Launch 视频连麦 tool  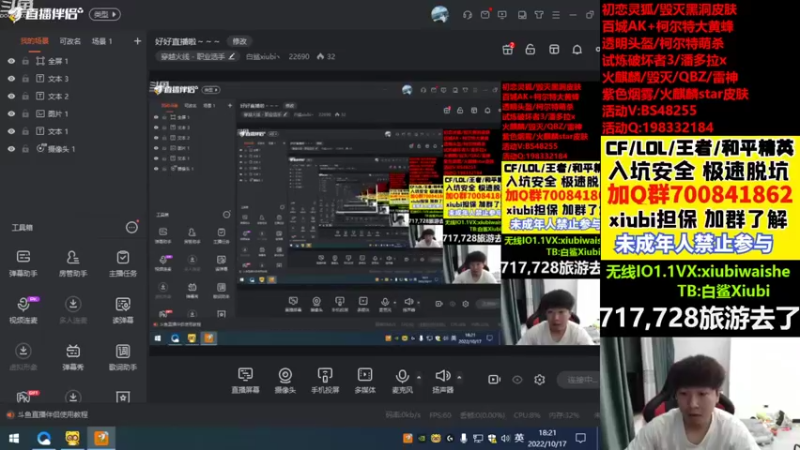tap(23, 310)
